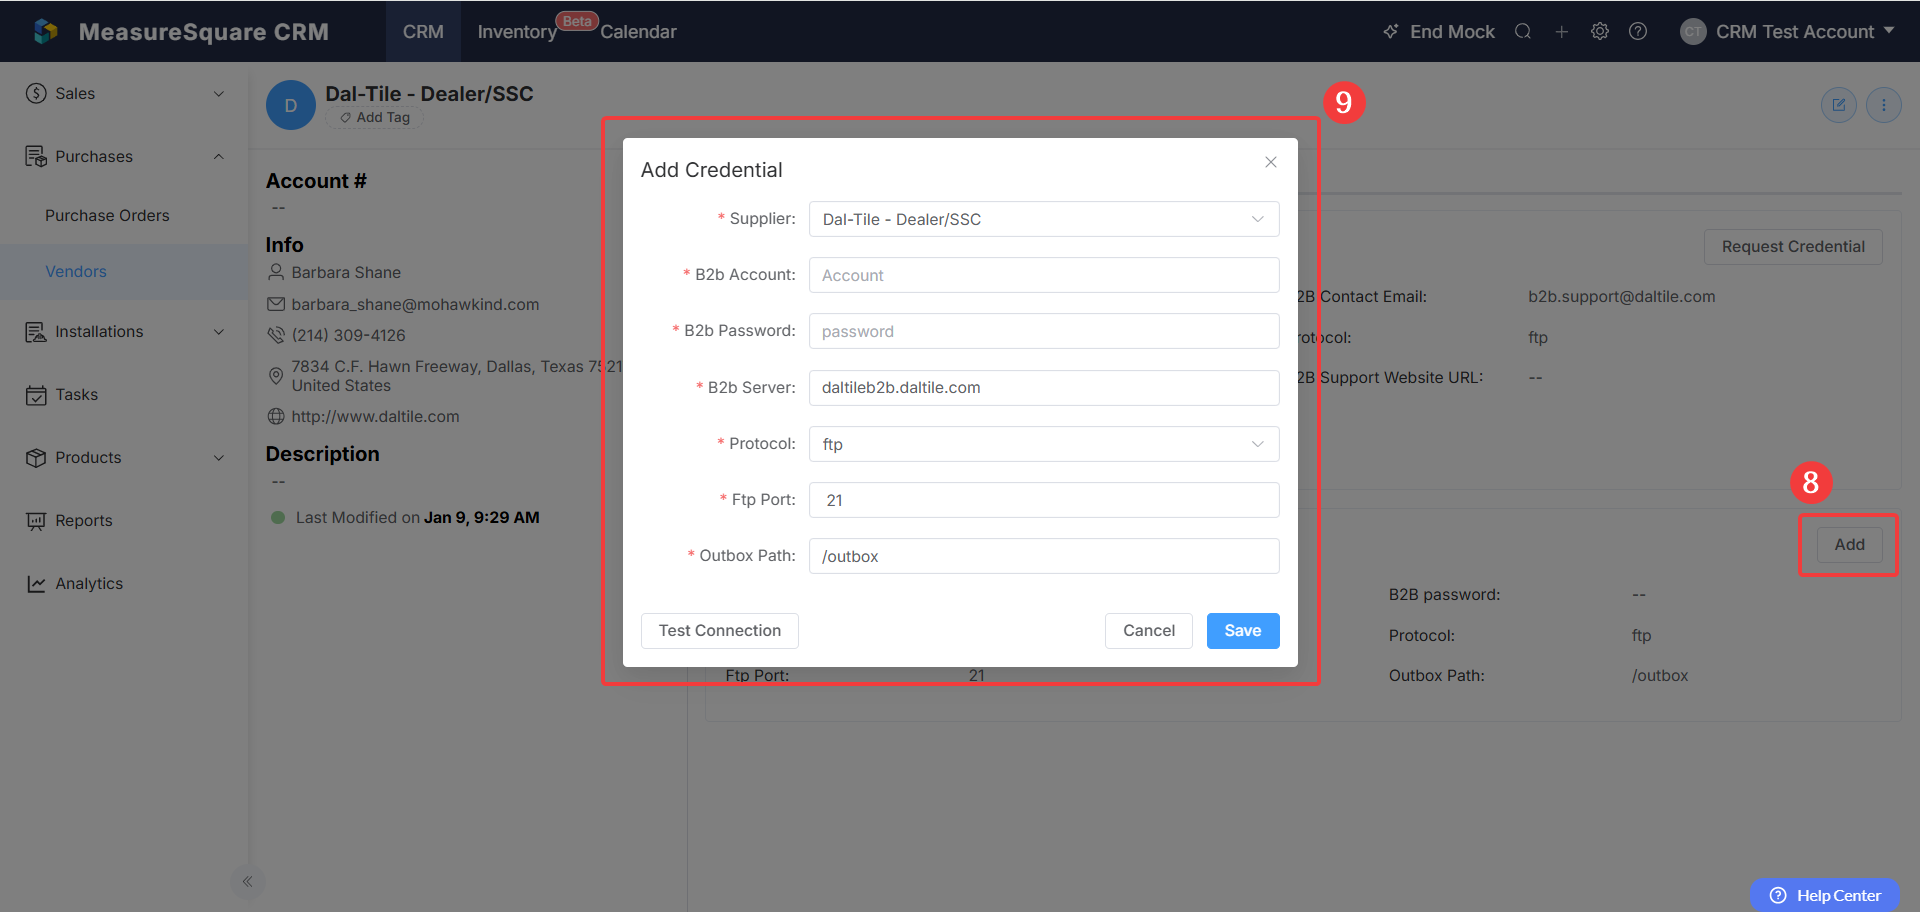1920x912 pixels.
Task: Click the Request Credential button
Action: pos(1793,247)
